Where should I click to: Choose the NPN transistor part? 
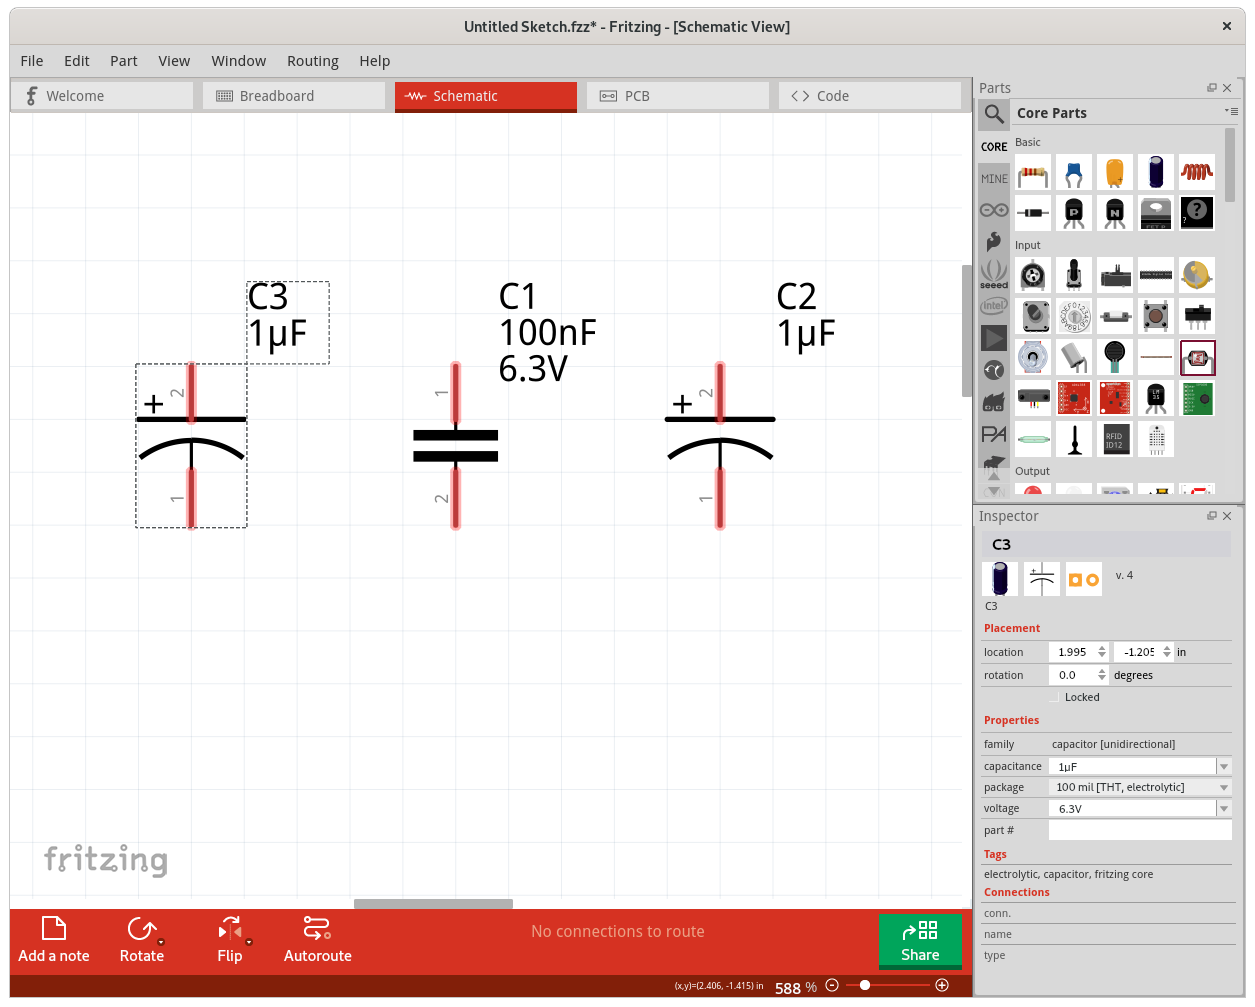click(1113, 212)
